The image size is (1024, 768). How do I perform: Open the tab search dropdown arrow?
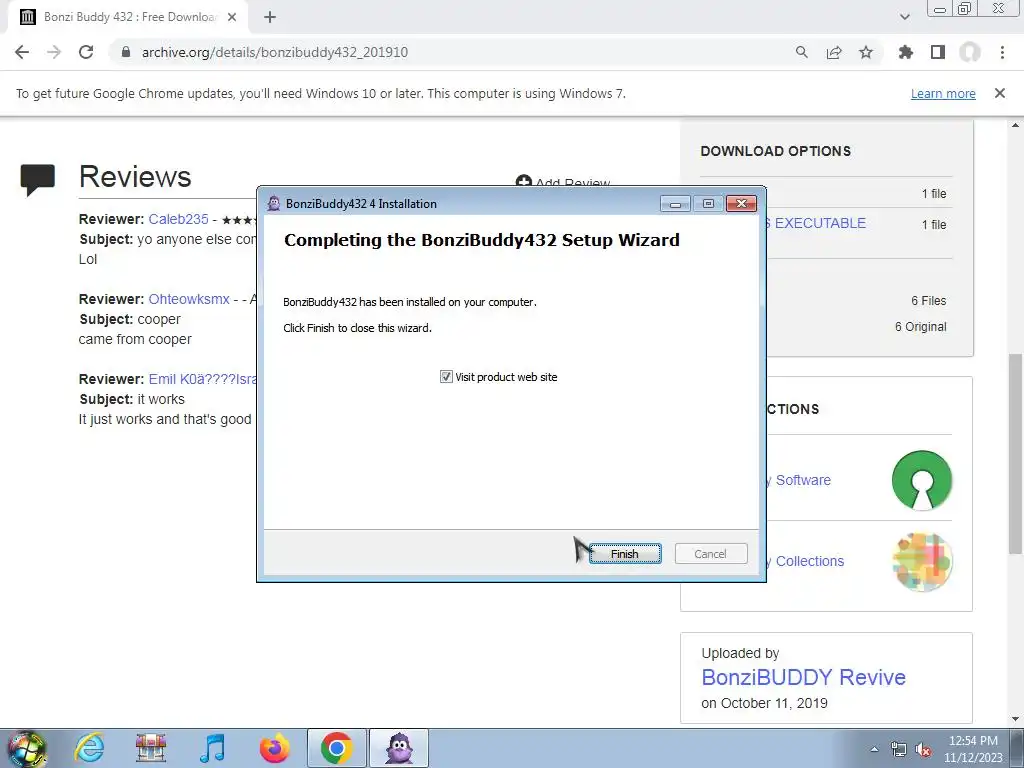904,17
